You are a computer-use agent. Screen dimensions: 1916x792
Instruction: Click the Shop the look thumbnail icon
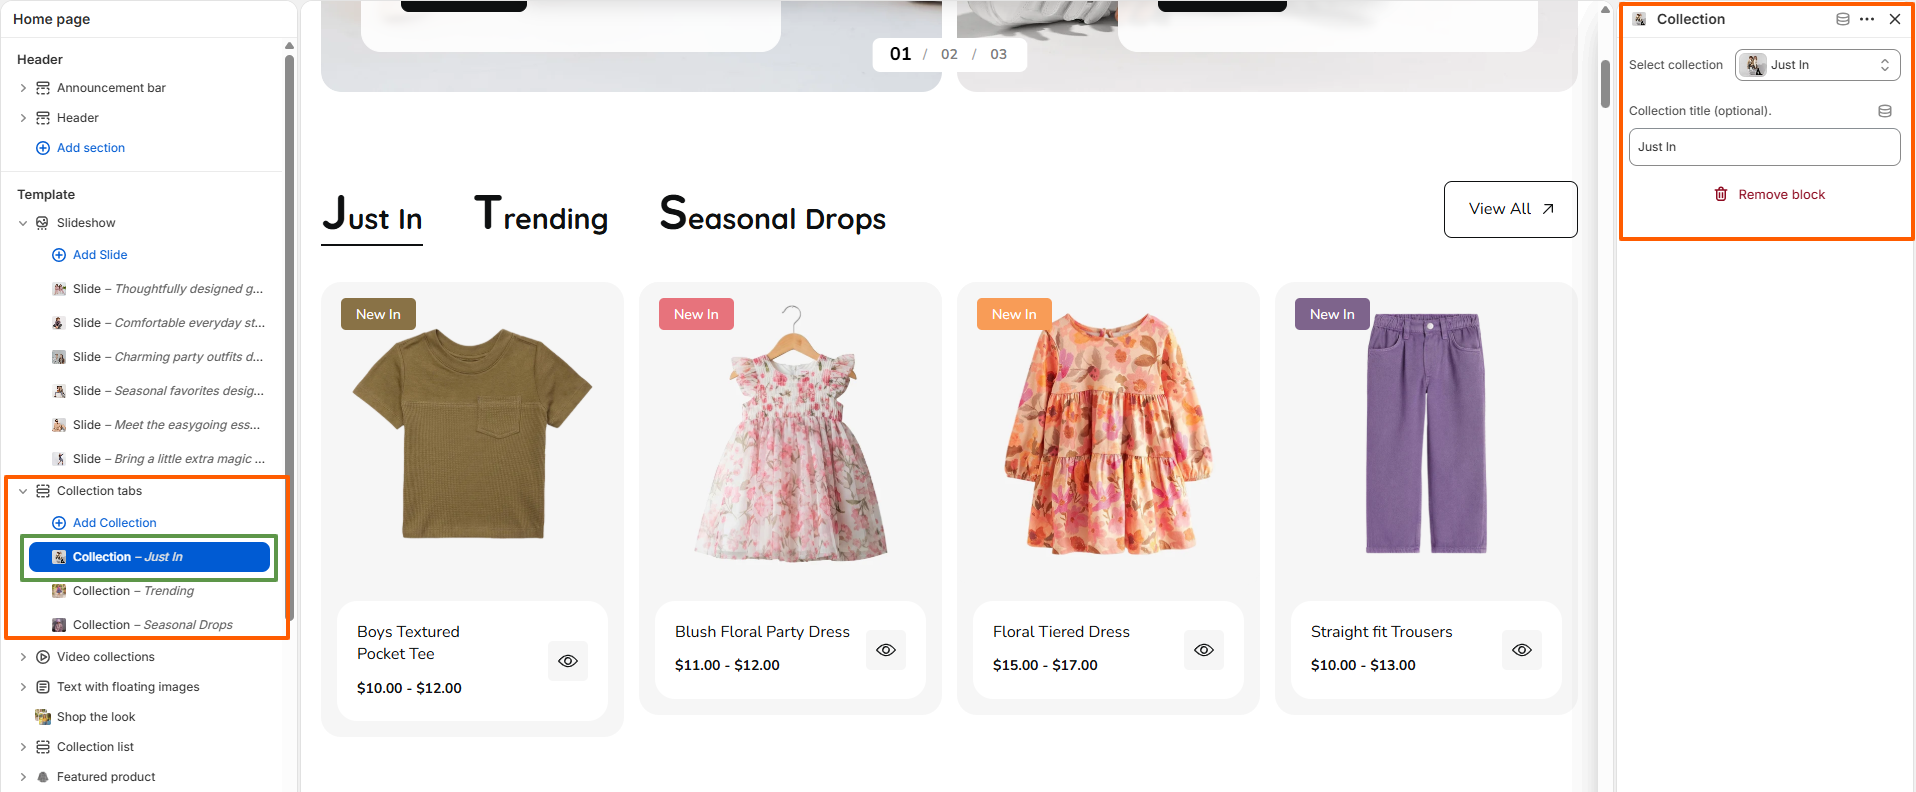point(43,717)
